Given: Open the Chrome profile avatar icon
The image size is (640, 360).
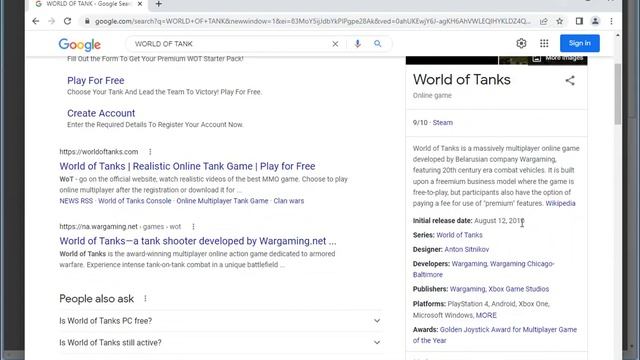Looking at the screenshot, I should point(595,21).
